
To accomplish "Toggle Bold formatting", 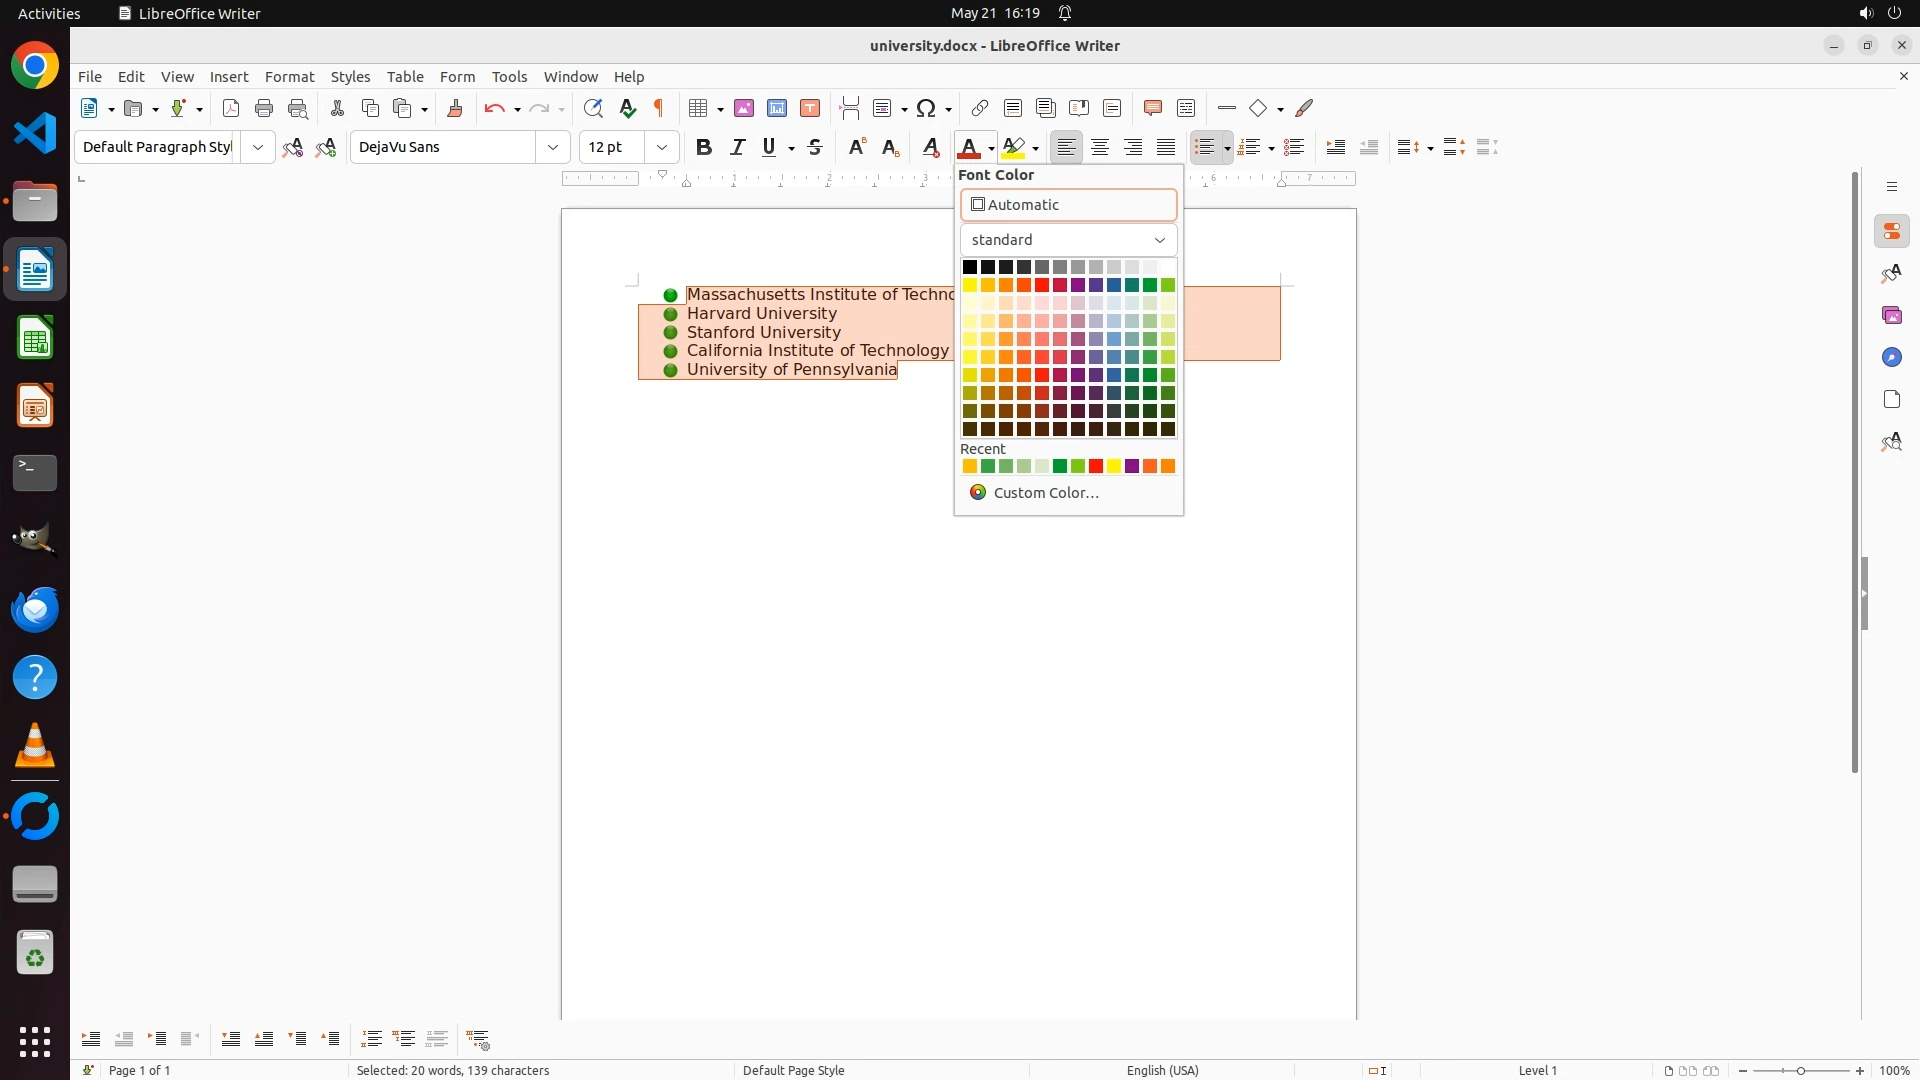I will click(704, 148).
